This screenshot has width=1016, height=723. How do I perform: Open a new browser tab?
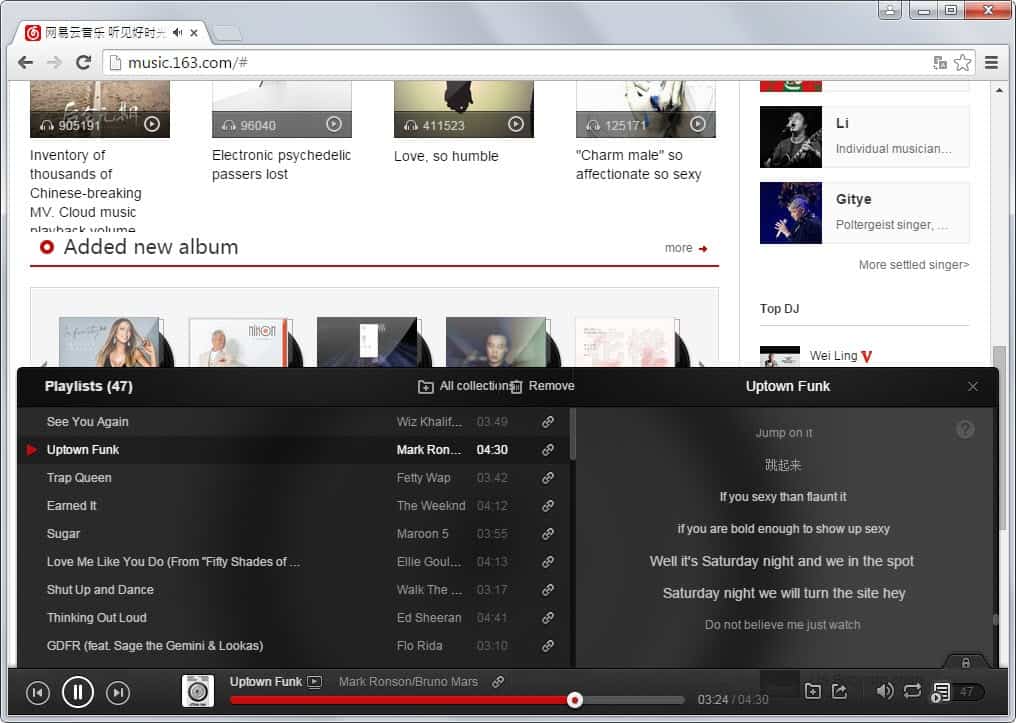coord(227,32)
